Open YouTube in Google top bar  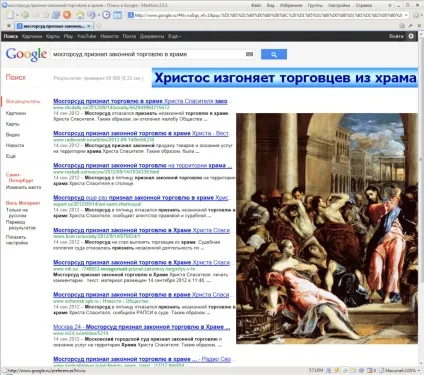pyautogui.click(x=87, y=36)
